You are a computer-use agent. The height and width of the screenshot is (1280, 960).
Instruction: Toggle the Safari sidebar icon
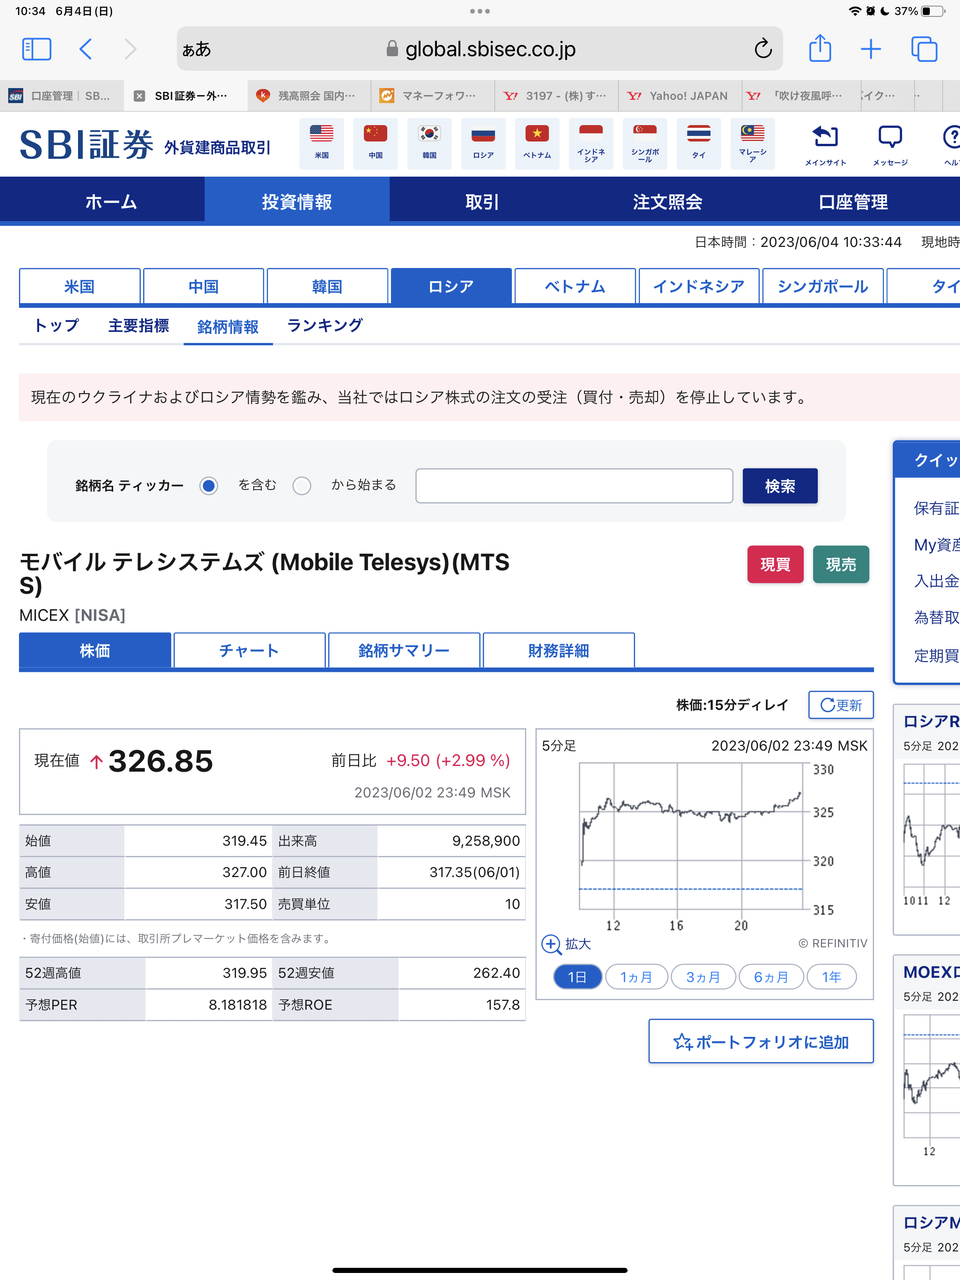click(37, 49)
